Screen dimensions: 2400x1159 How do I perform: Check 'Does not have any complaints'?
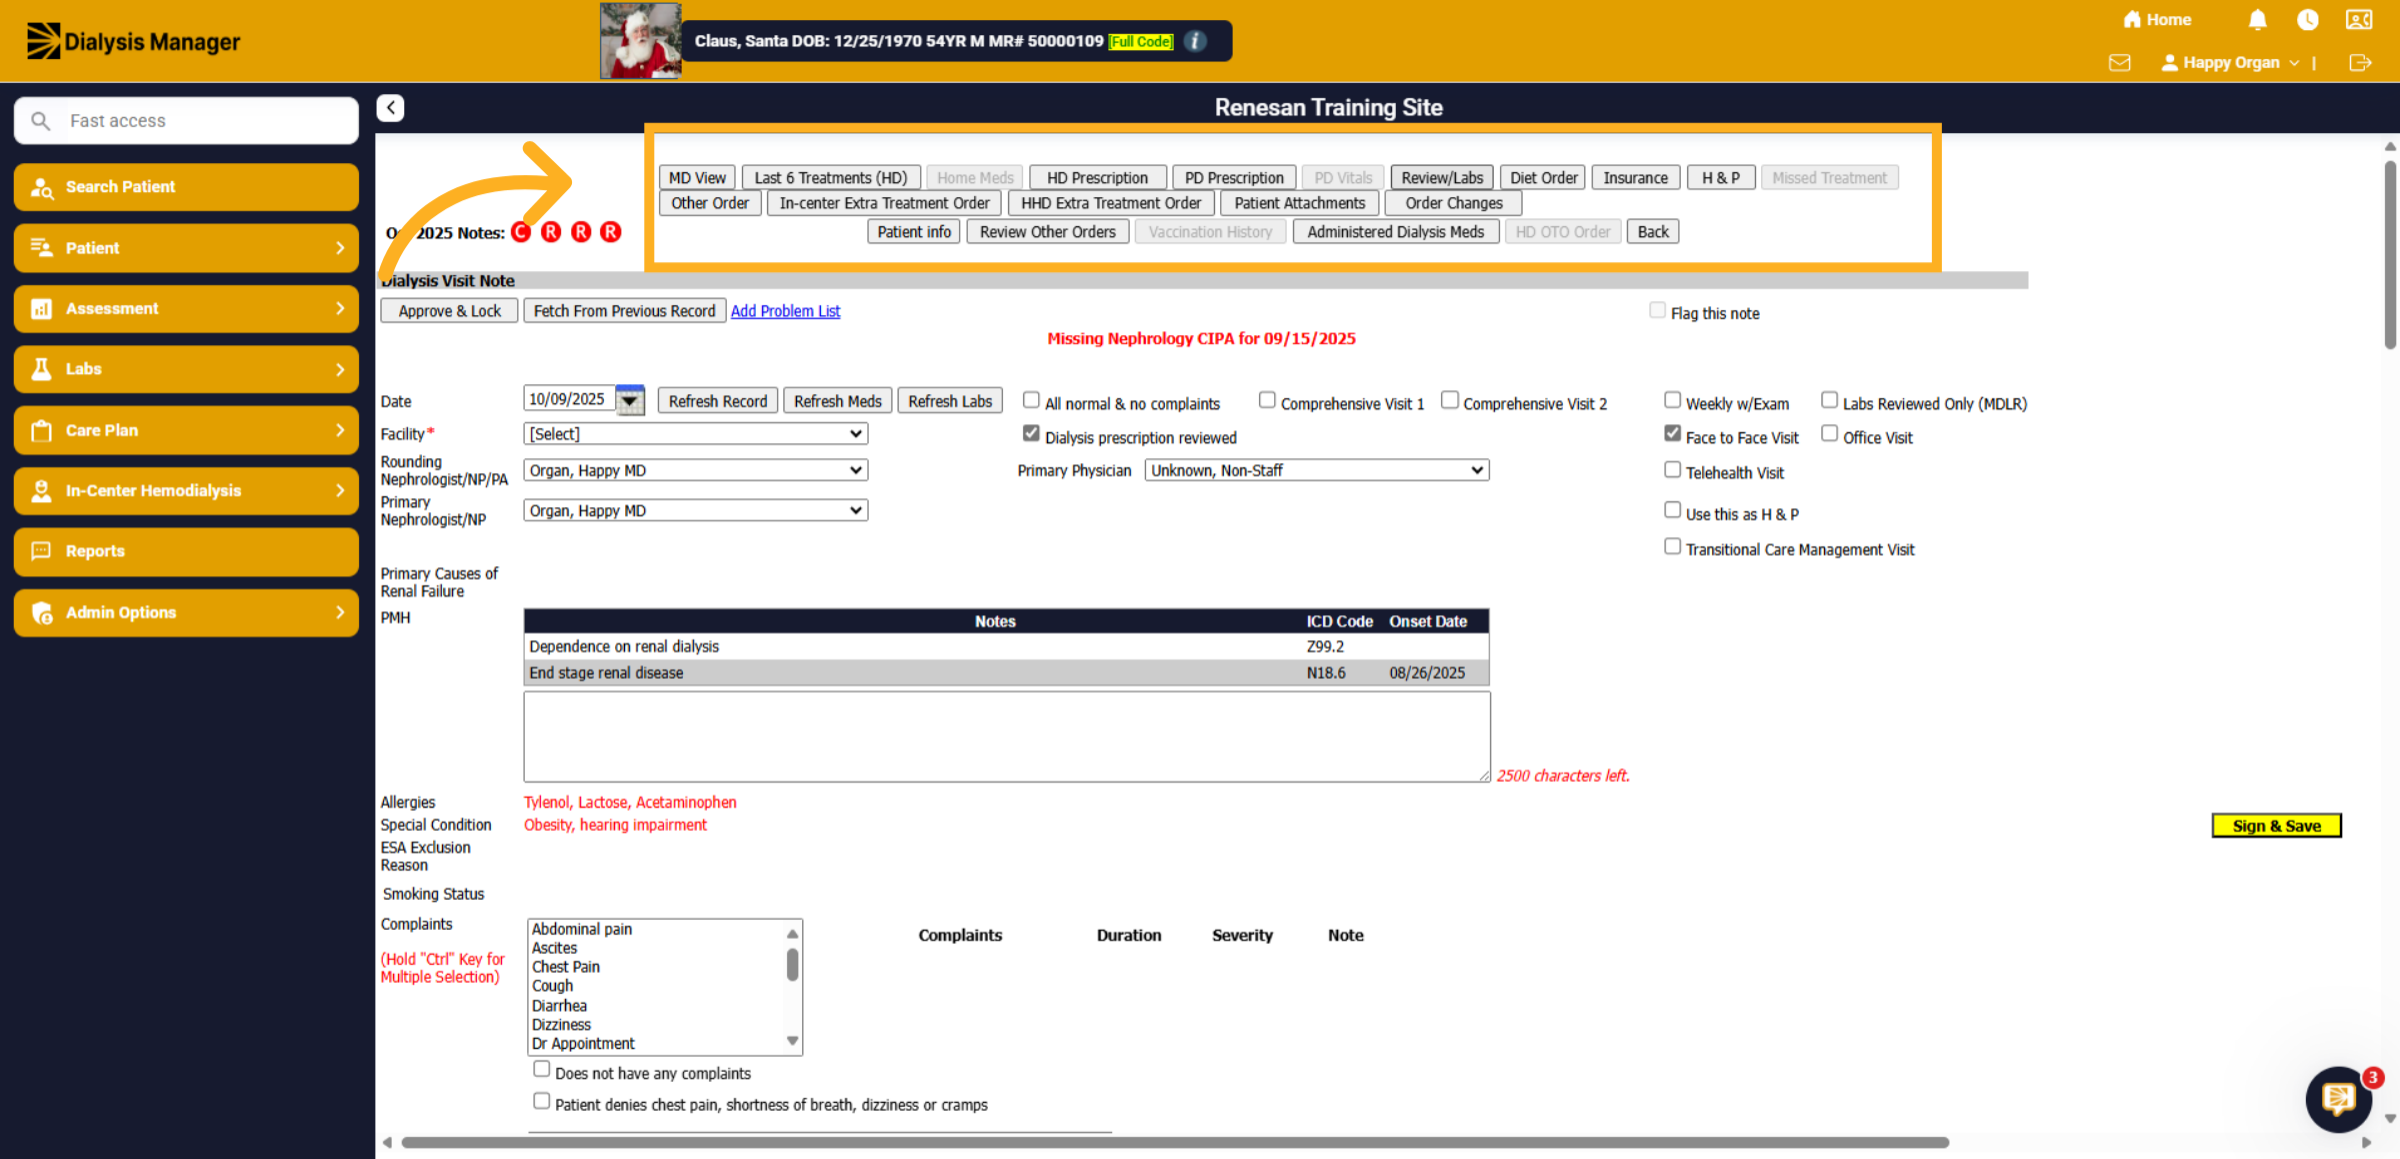click(541, 1069)
